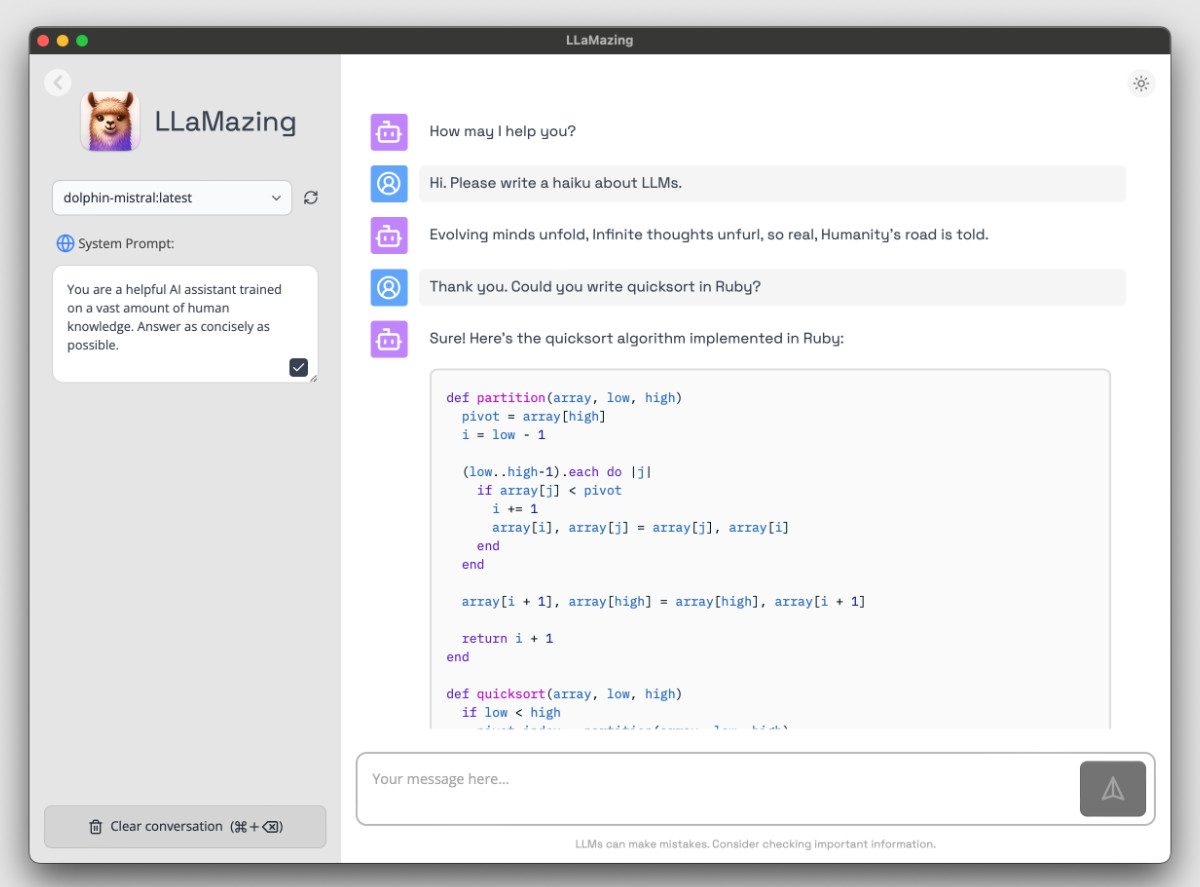Click the 'Sure! Here's the quicksort algorithm' text
1200x887 pixels.
[636, 339]
